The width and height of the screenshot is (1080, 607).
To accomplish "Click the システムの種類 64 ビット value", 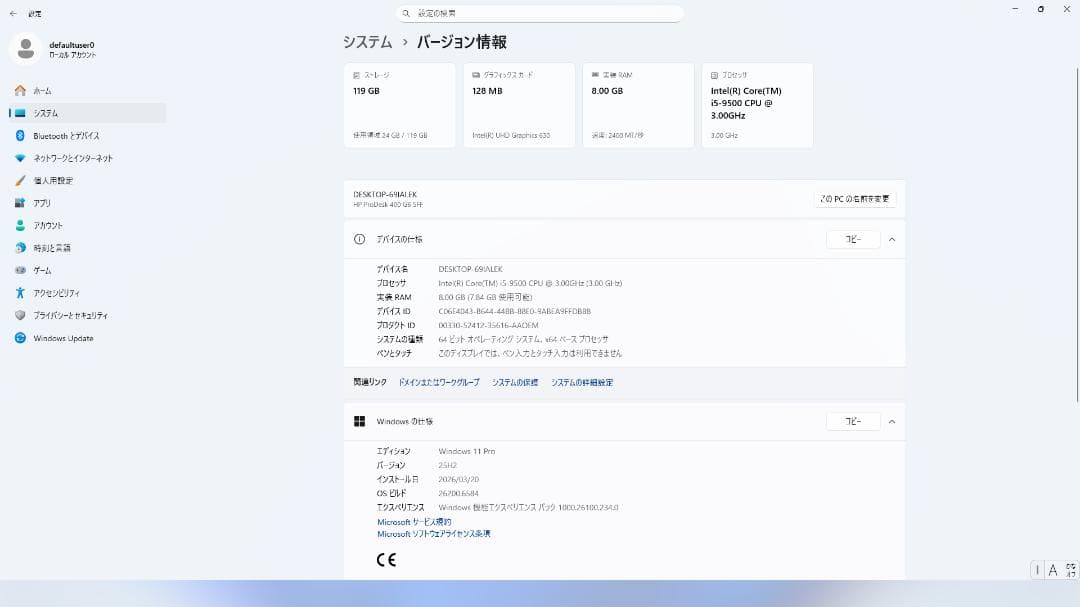I will pos(523,339).
